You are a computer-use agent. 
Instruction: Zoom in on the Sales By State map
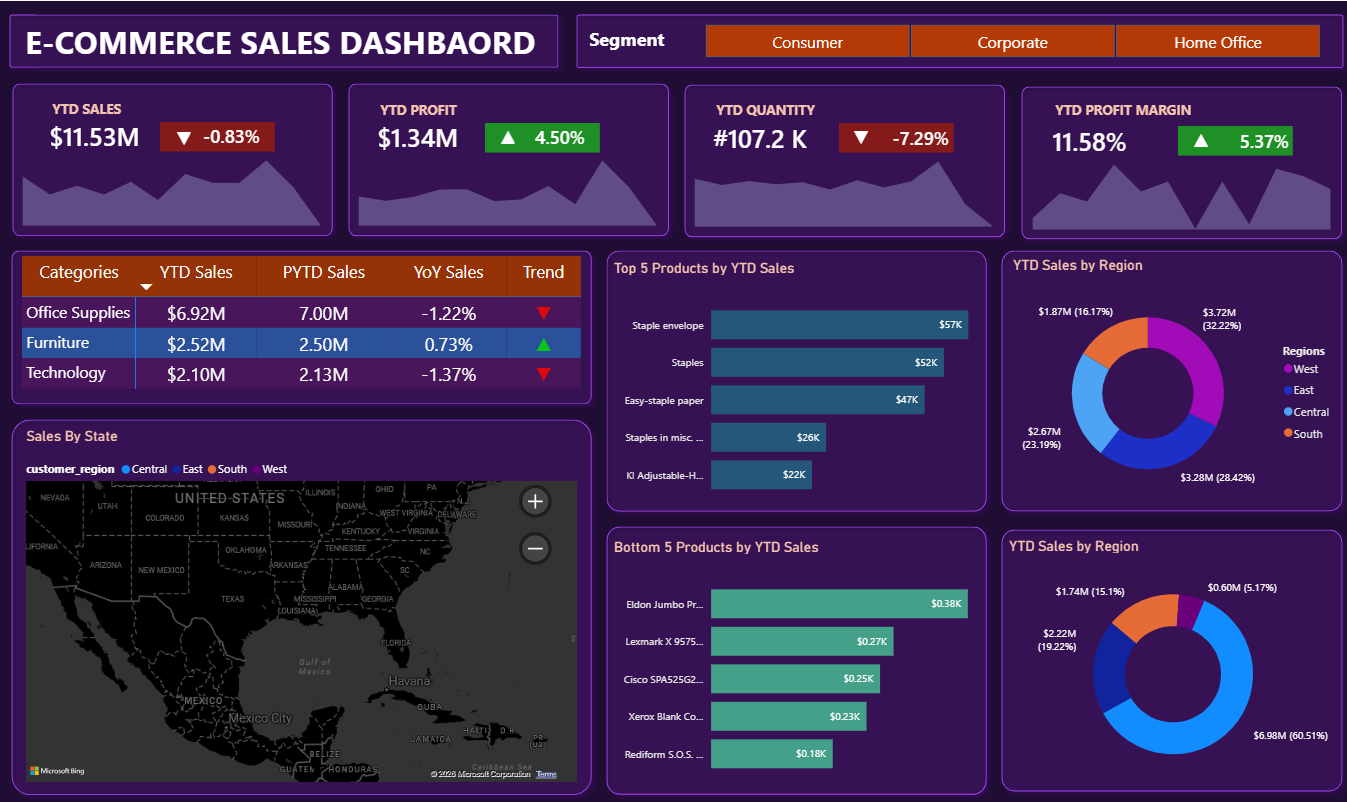pyautogui.click(x=535, y=502)
